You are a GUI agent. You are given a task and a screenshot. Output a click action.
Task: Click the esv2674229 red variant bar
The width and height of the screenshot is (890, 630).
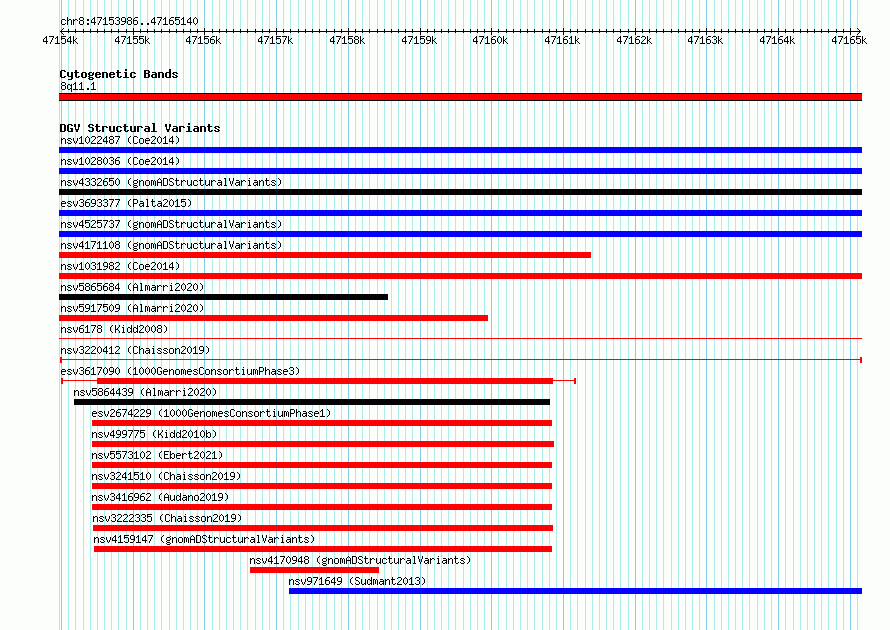[x=322, y=423]
